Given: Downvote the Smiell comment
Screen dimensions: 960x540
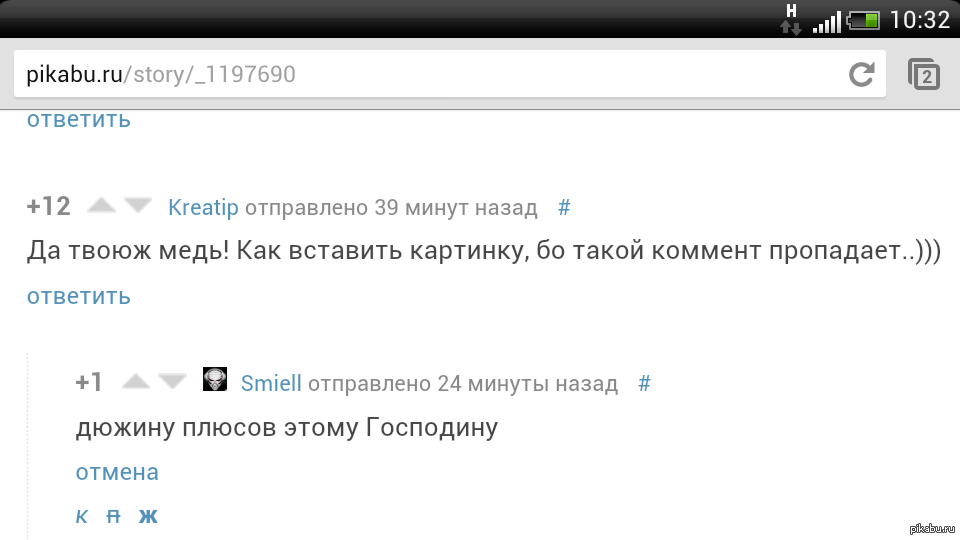Looking at the screenshot, I should coord(173,381).
